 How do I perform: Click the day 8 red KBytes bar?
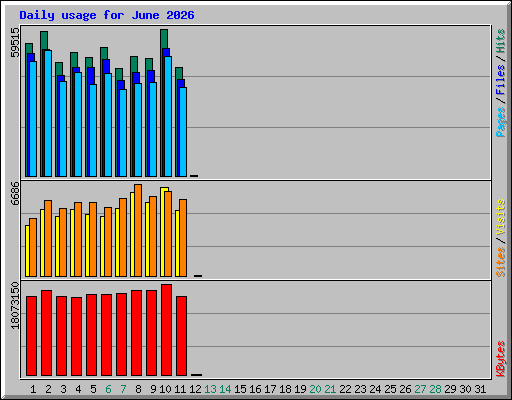(x=136, y=333)
